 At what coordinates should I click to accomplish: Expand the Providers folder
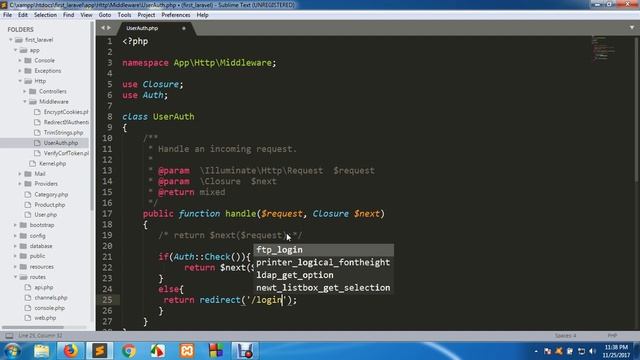pyautogui.click(x=20, y=184)
